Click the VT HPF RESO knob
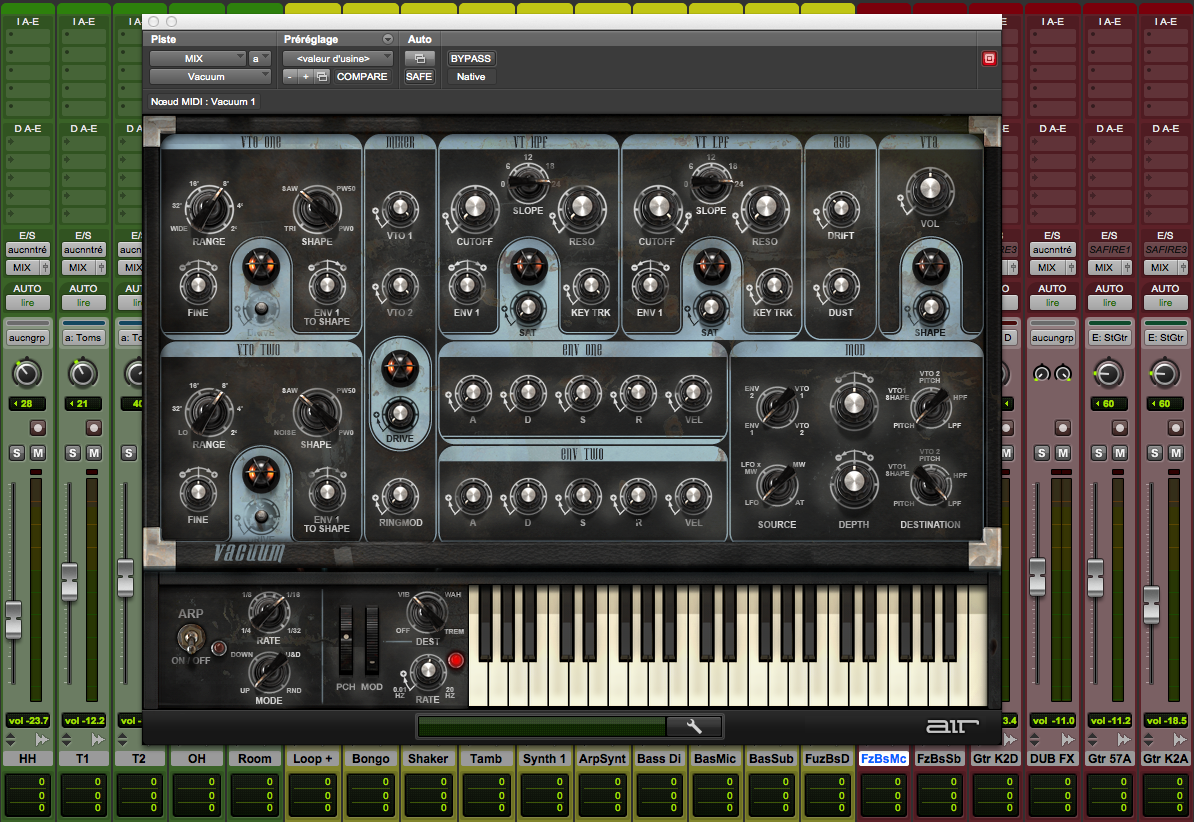The width and height of the screenshot is (1194, 822). (x=582, y=207)
